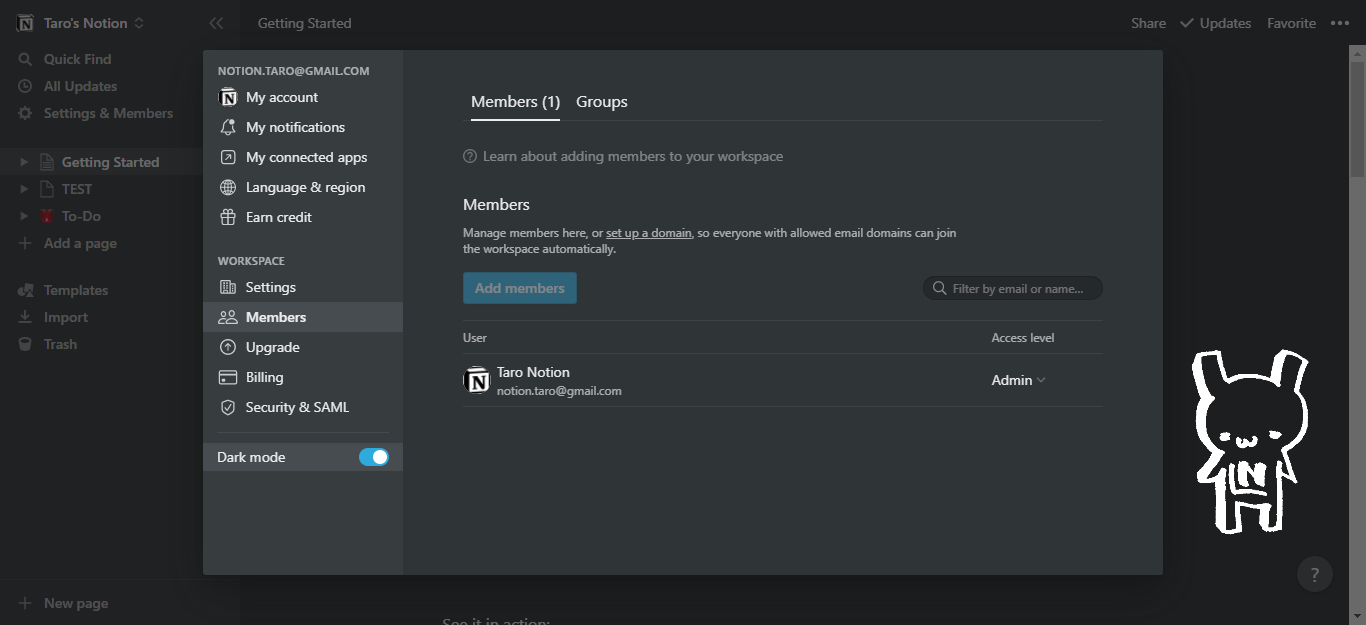Click the gift icon beside Earn credit
This screenshot has width=1366, height=625.
point(228,217)
